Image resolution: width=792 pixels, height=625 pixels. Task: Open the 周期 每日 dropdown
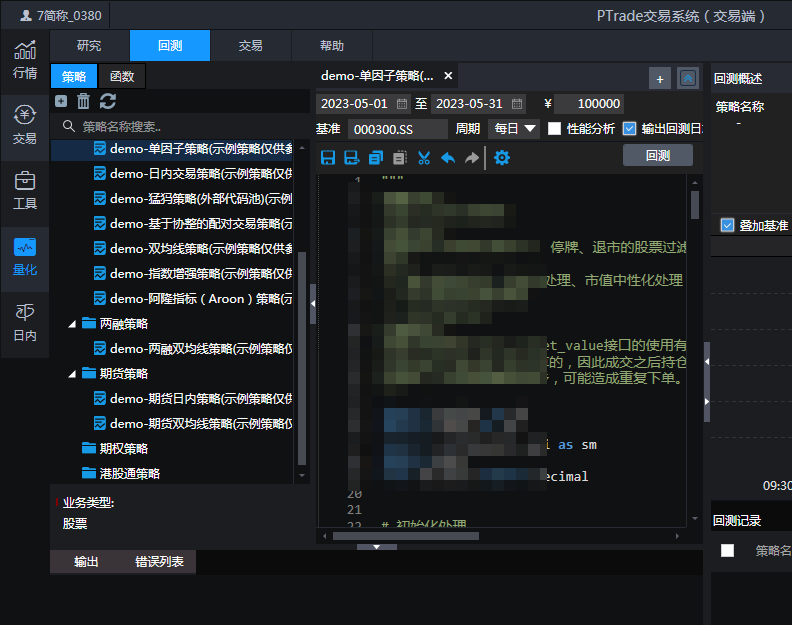(x=515, y=129)
